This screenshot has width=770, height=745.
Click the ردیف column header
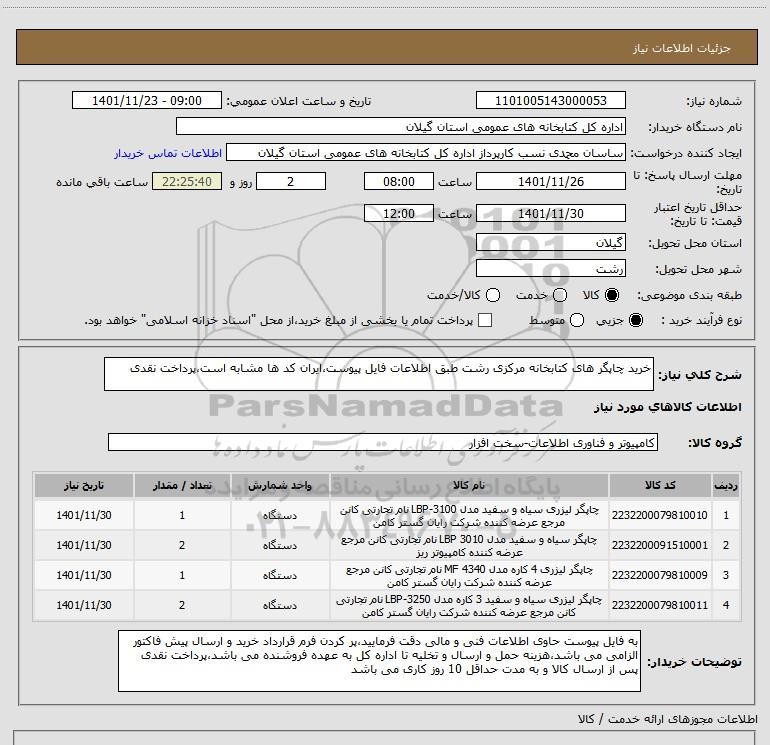(726, 485)
